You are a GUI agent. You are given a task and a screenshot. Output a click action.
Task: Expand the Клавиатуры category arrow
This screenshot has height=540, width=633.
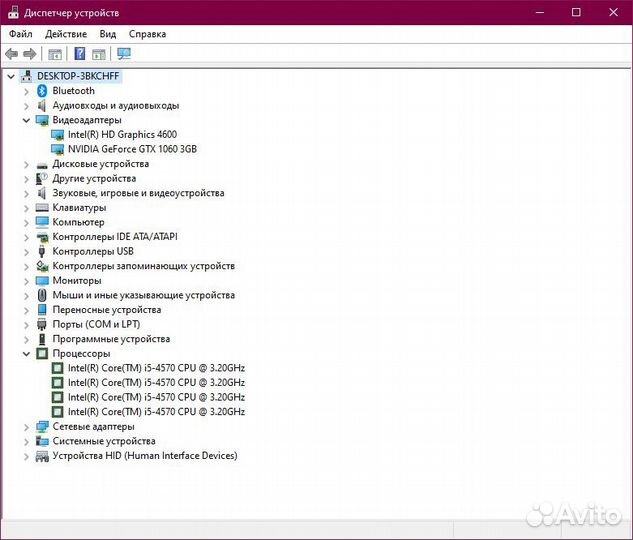[x=26, y=208]
